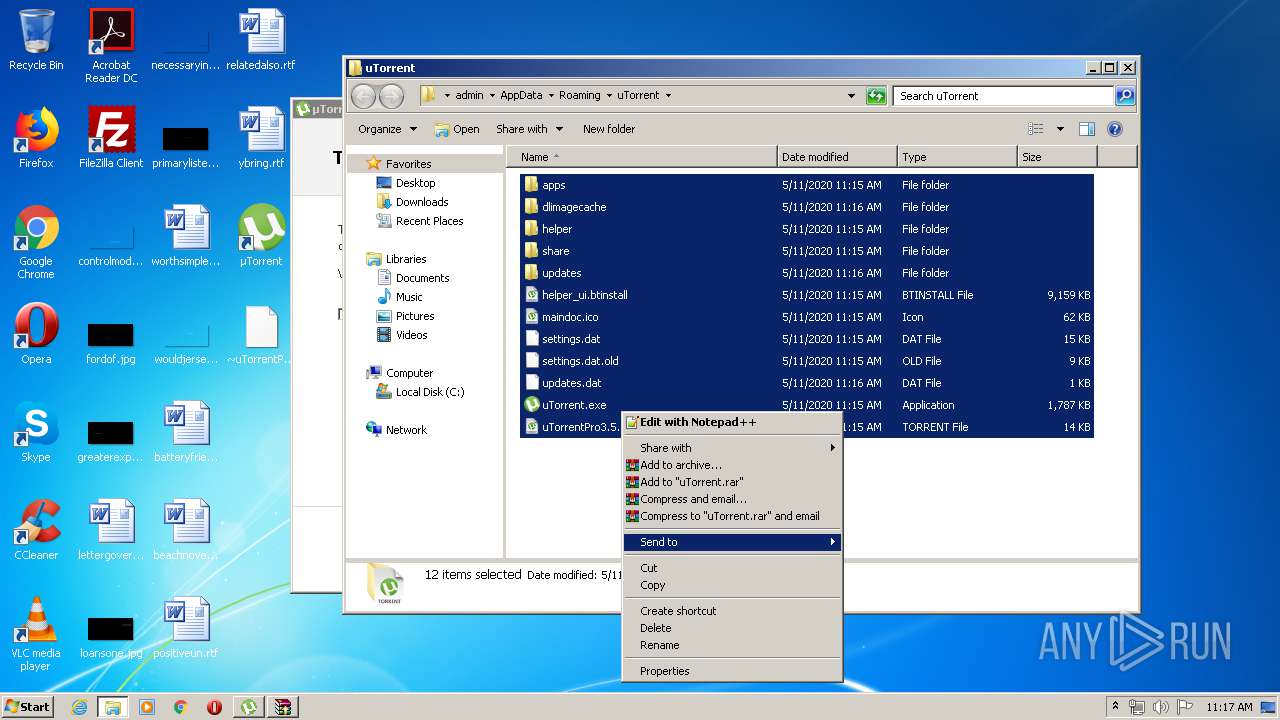Open Firefox desktop shortcut
This screenshot has width=1280, height=720.
36,138
